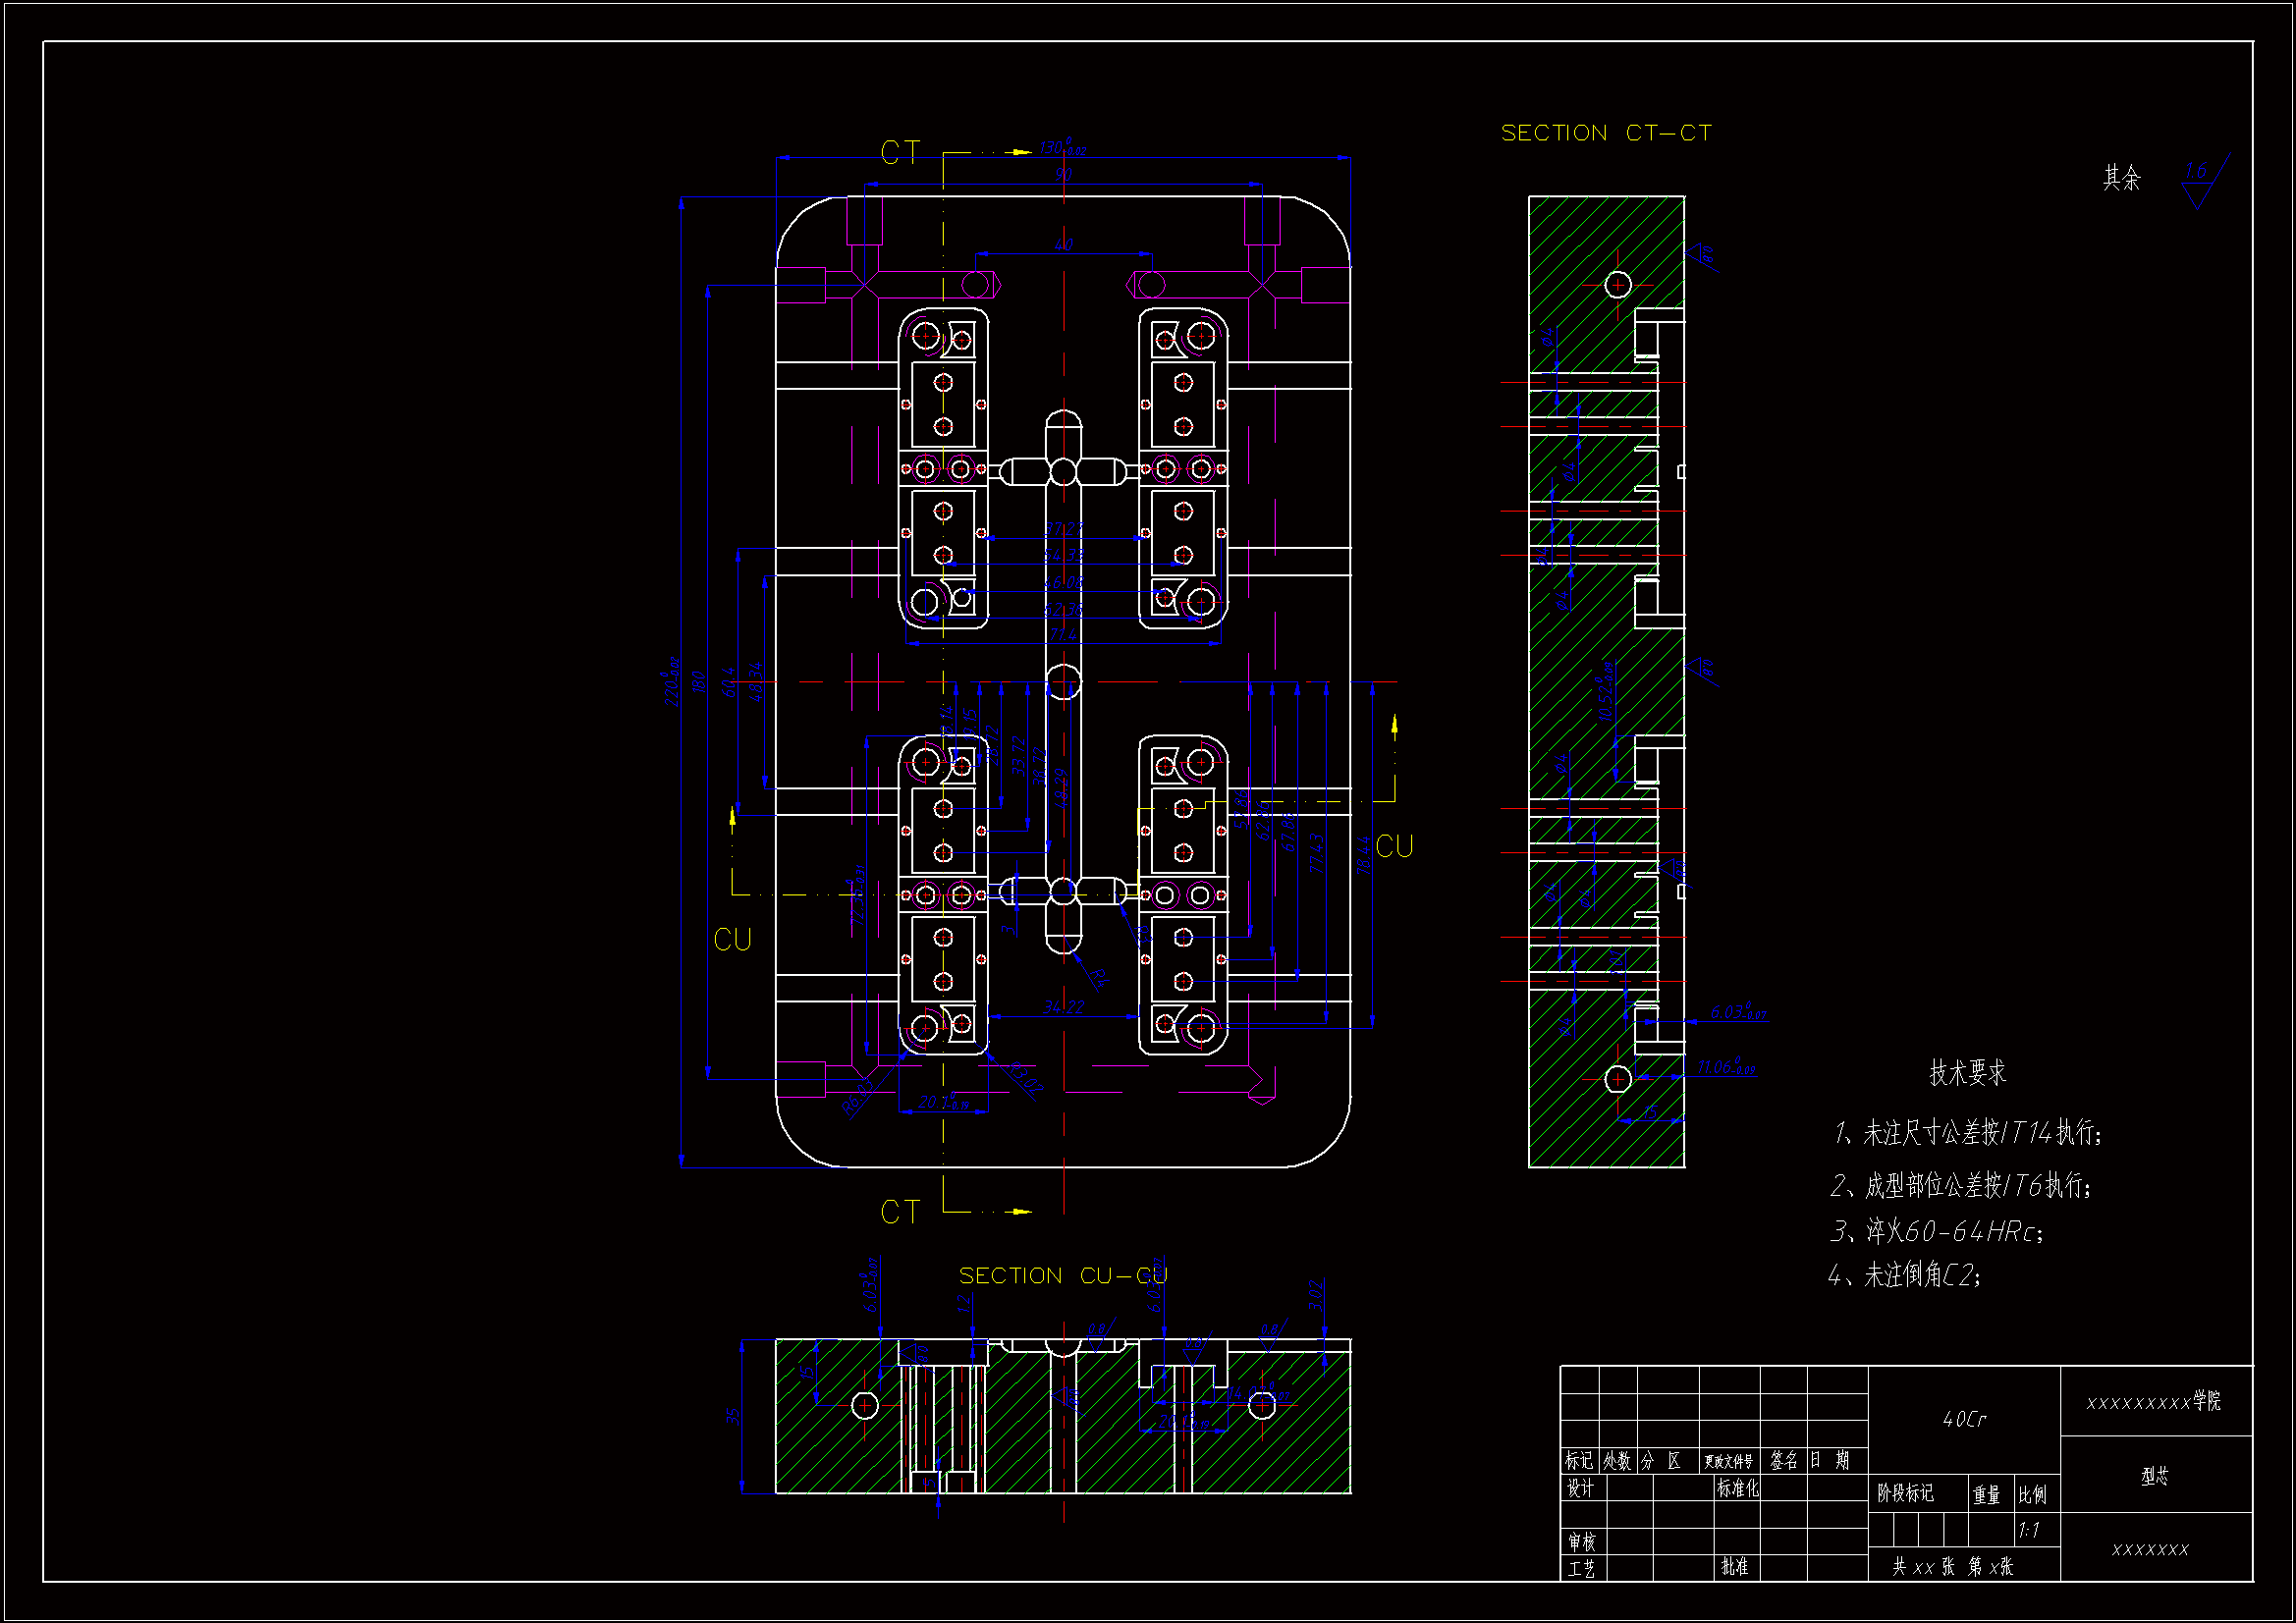This screenshot has width=2296, height=1623.
Task: Select the 设计 cell in title block
Action: click(1580, 1488)
